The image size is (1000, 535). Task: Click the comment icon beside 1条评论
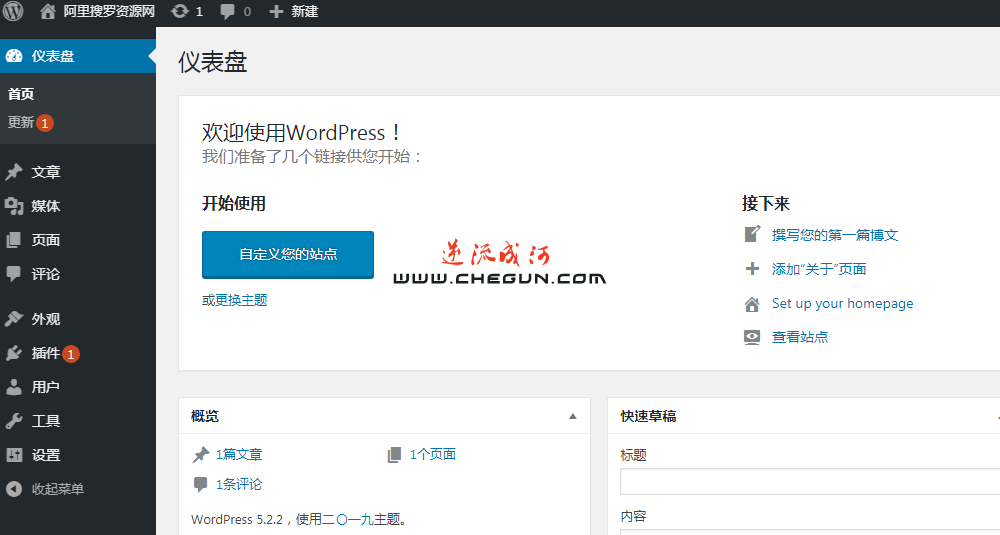pyautogui.click(x=201, y=485)
